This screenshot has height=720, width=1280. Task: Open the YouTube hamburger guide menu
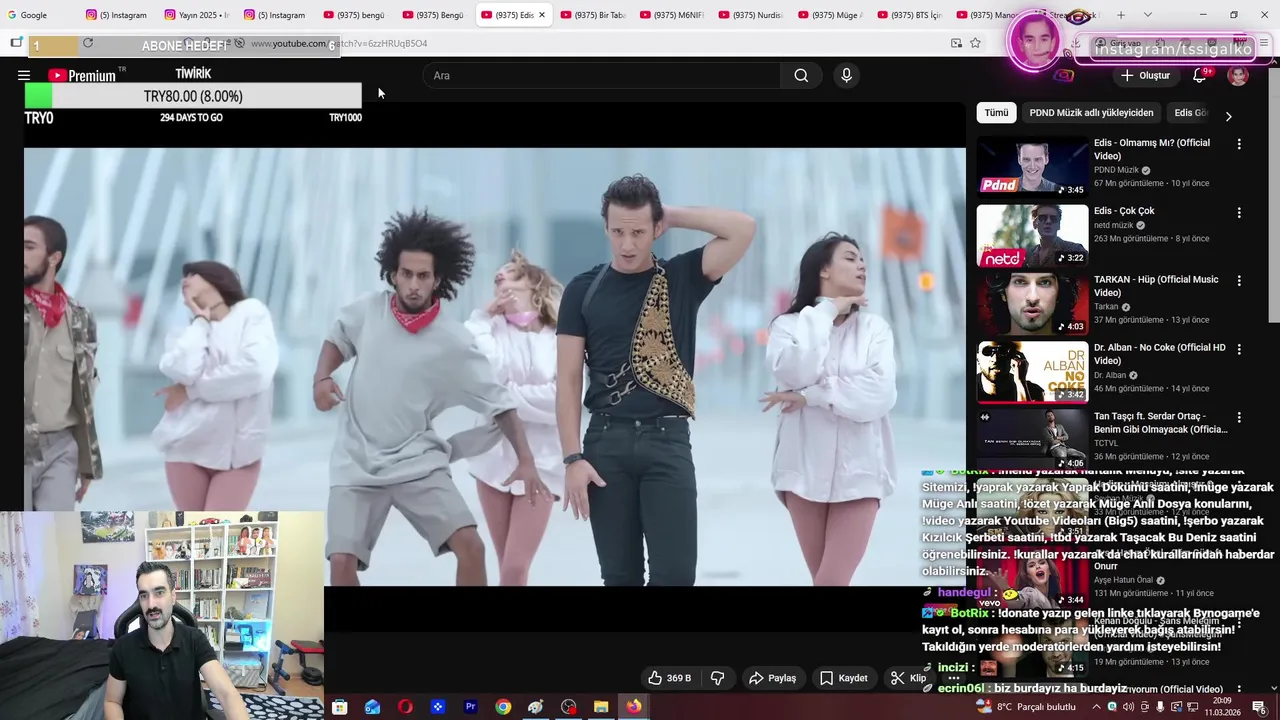24,75
